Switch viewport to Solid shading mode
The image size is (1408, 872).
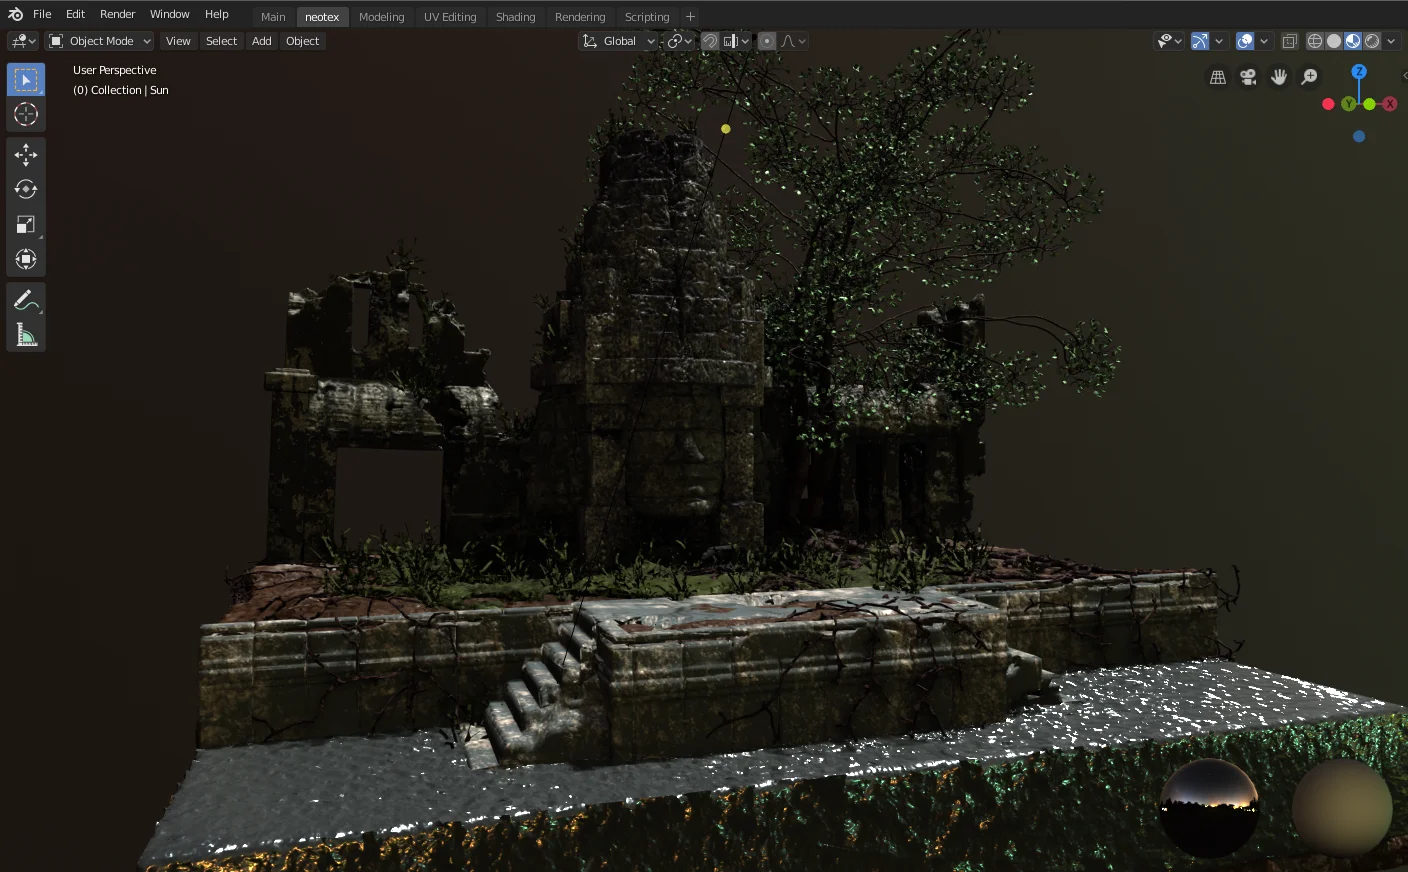click(1333, 41)
